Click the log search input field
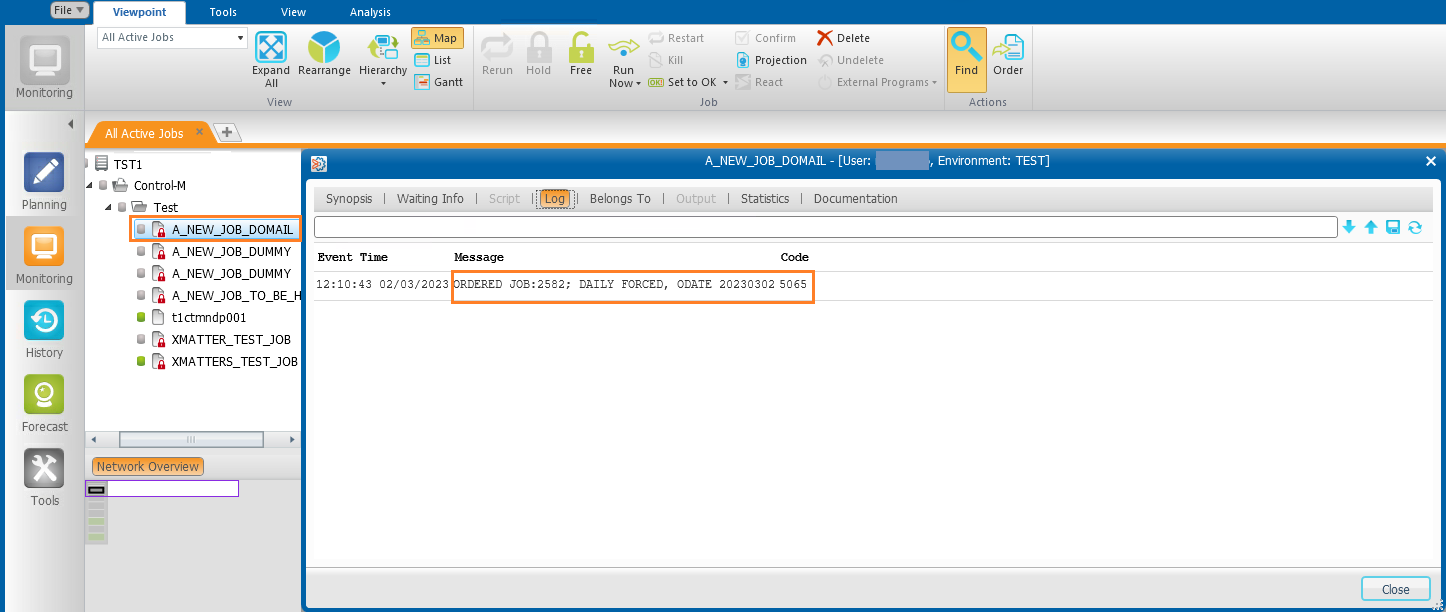 pyautogui.click(x=825, y=228)
